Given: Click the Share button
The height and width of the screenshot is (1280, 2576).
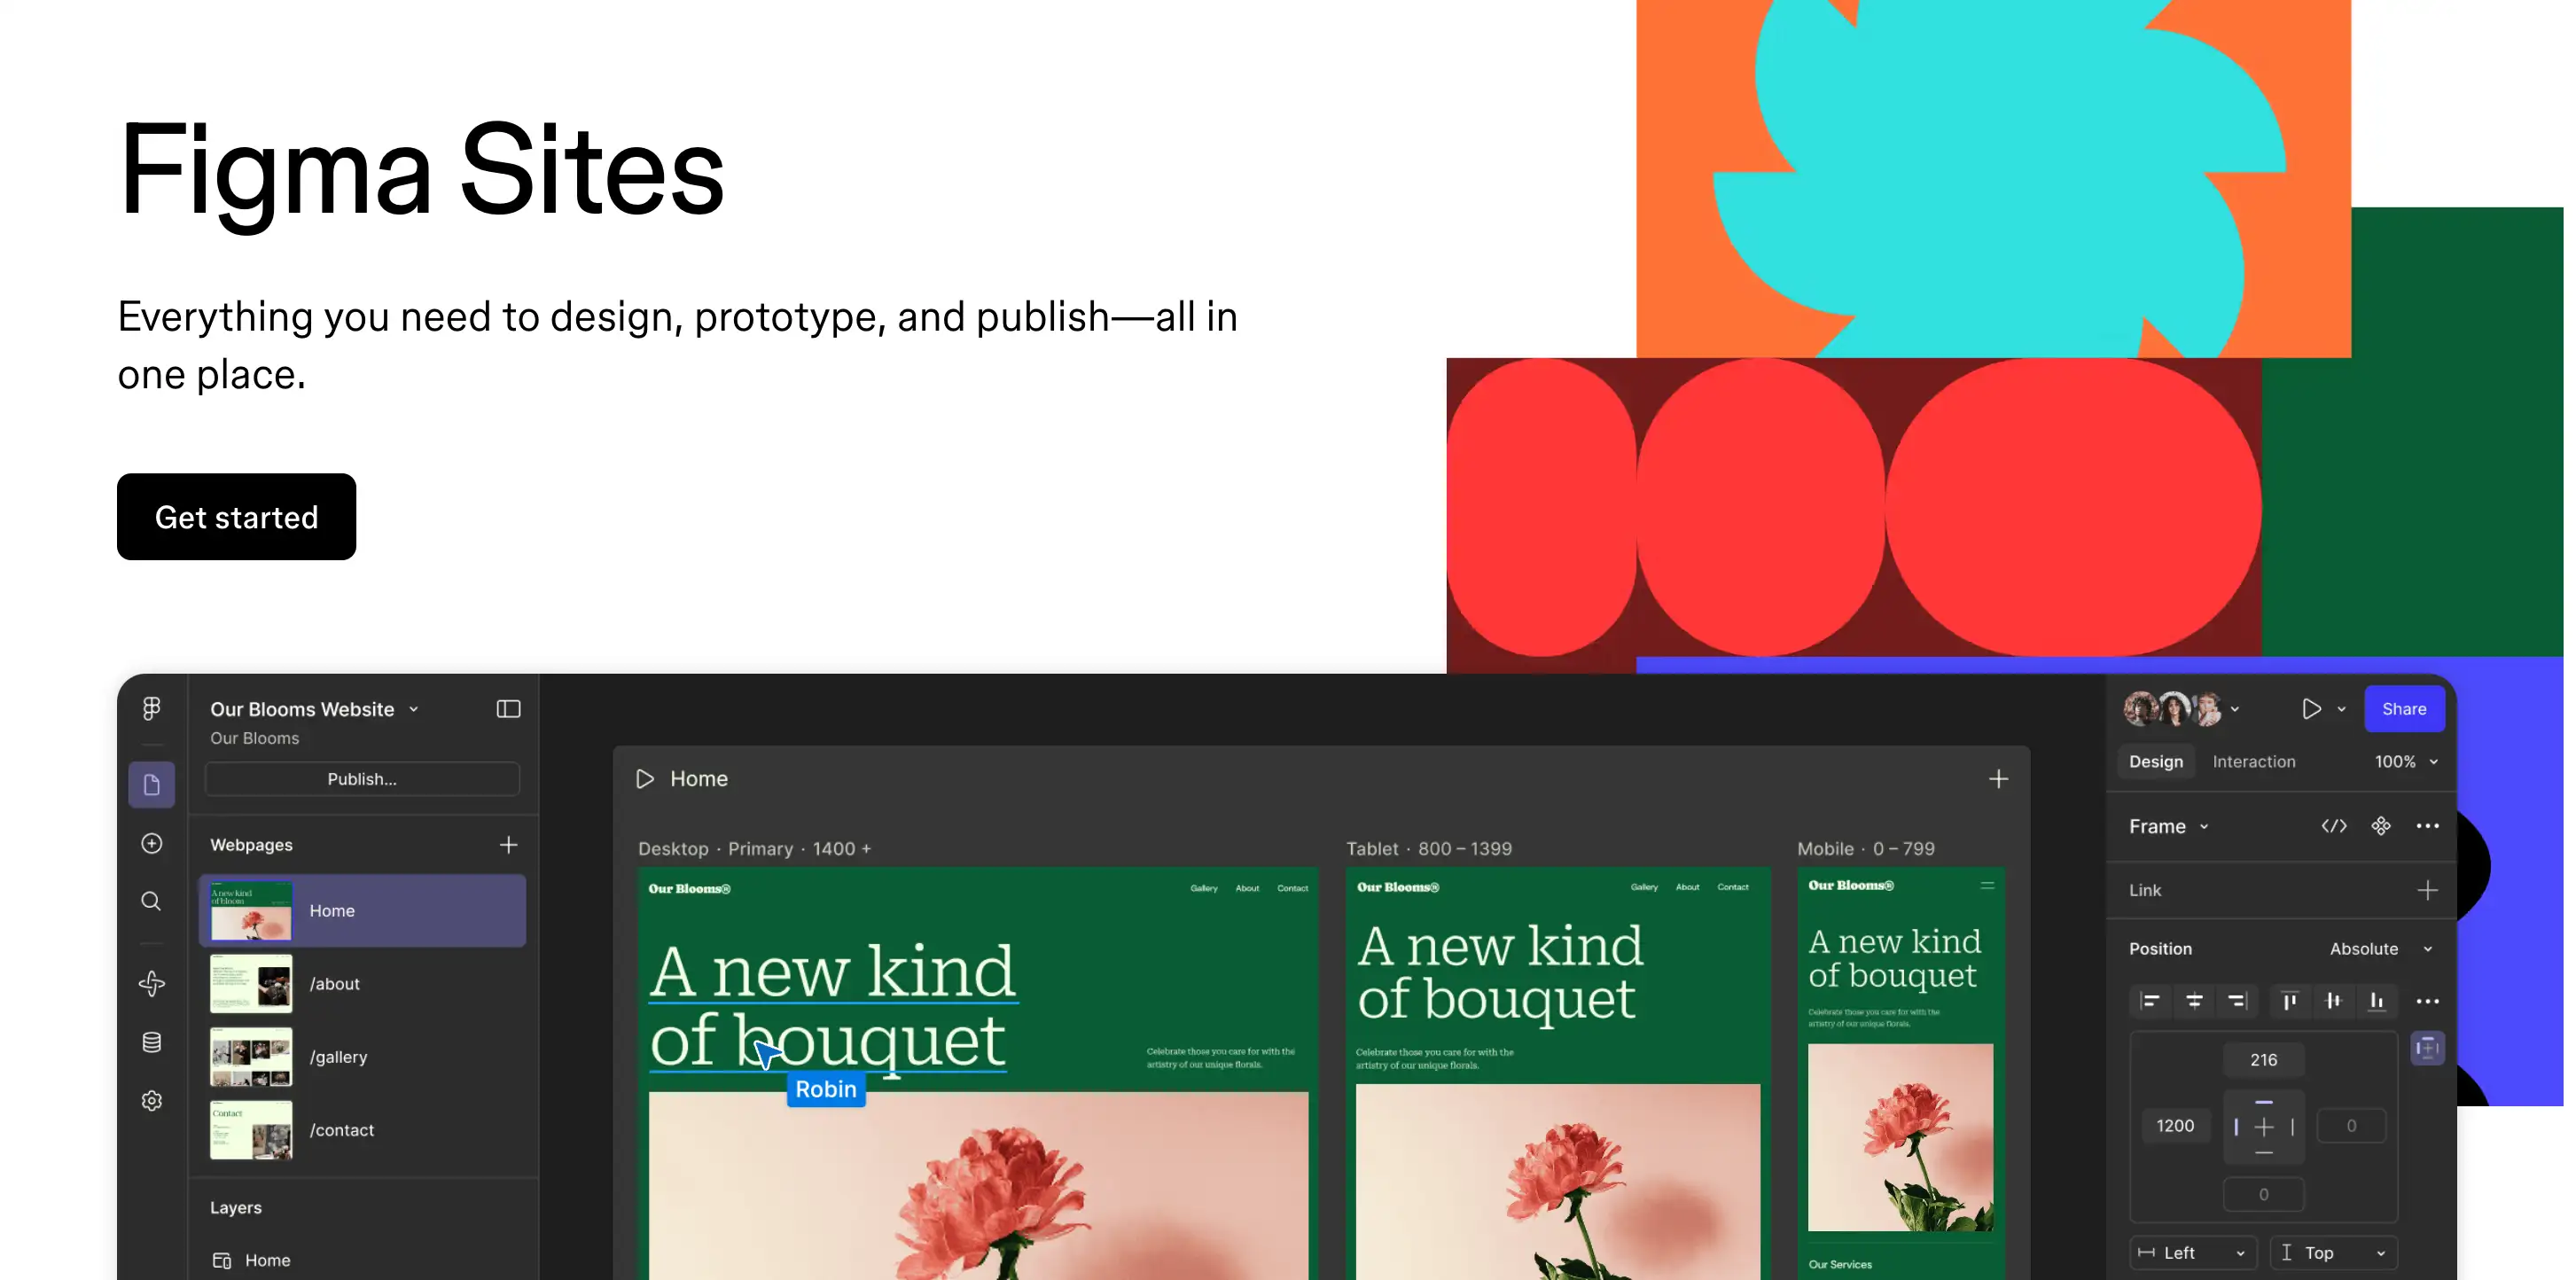Looking at the screenshot, I should coord(2404,708).
